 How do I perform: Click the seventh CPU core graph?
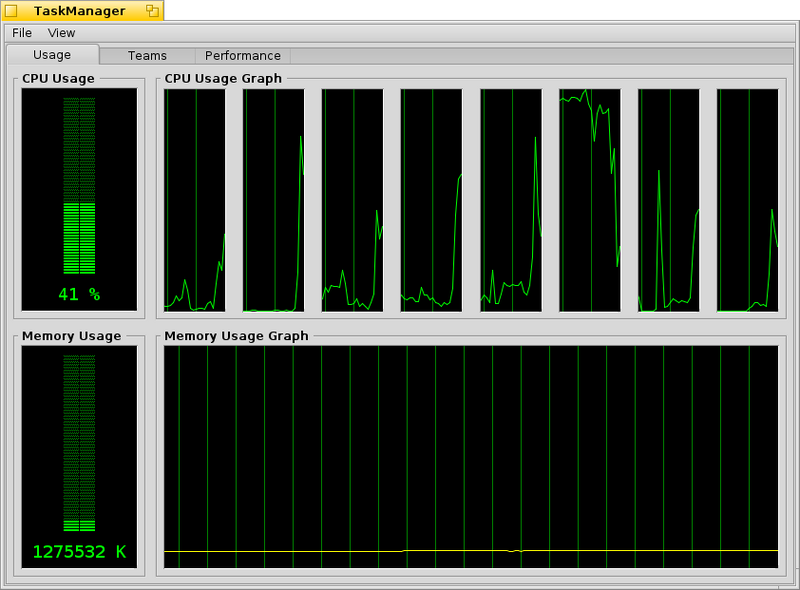(x=669, y=200)
